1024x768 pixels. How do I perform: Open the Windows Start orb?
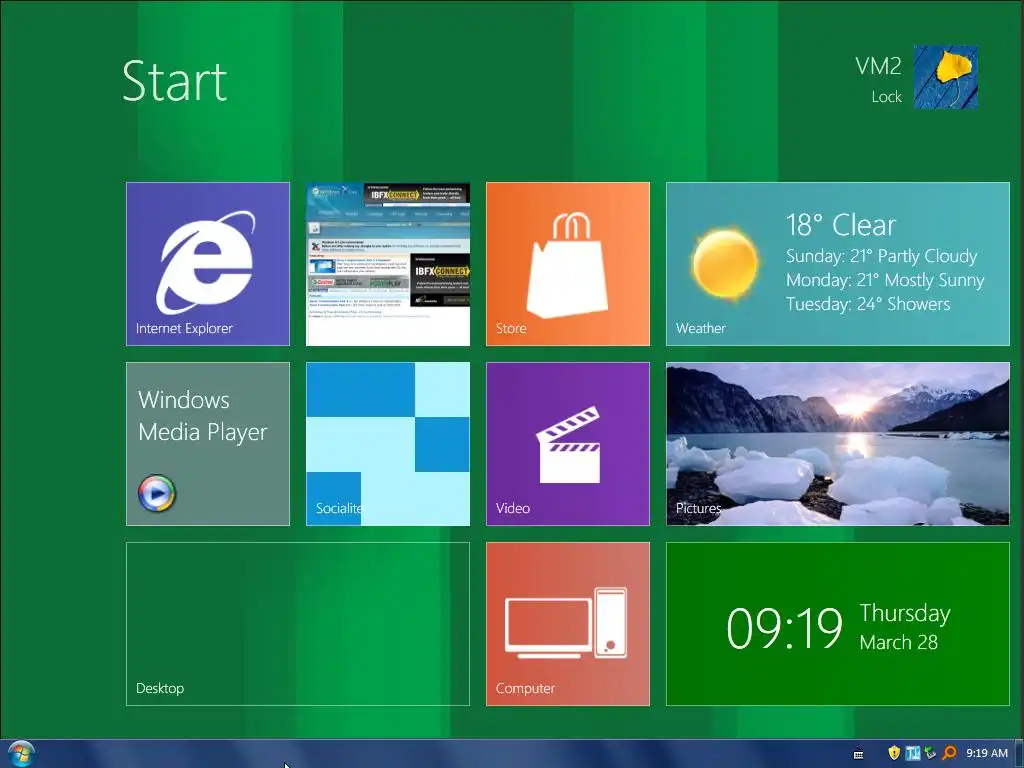(x=20, y=754)
